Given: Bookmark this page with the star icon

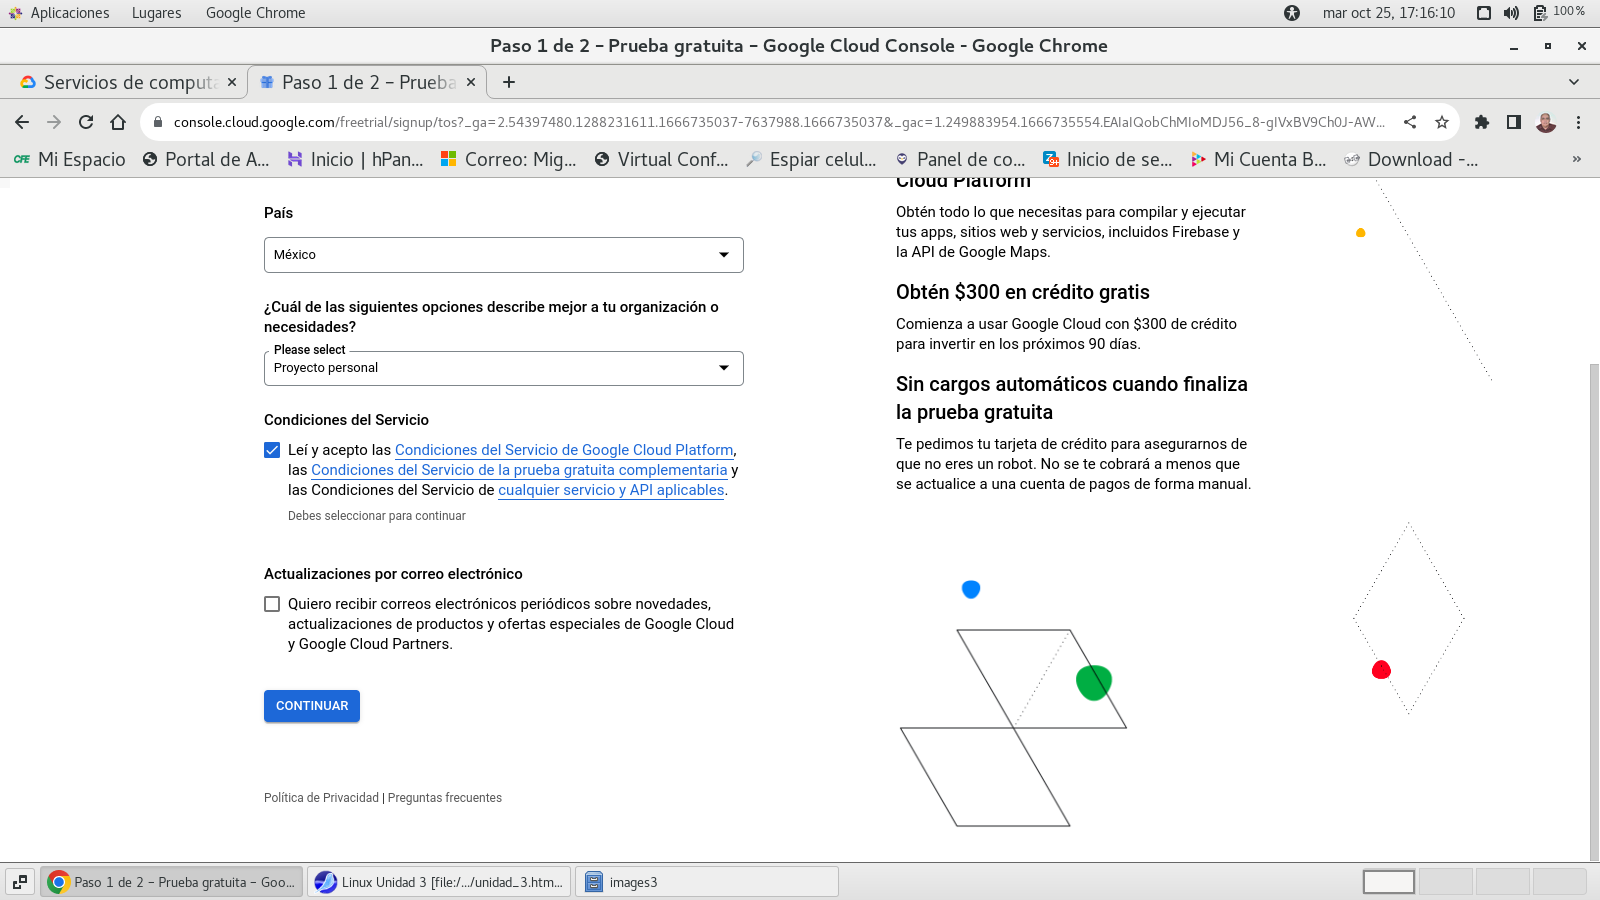Looking at the screenshot, I should click(1441, 122).
